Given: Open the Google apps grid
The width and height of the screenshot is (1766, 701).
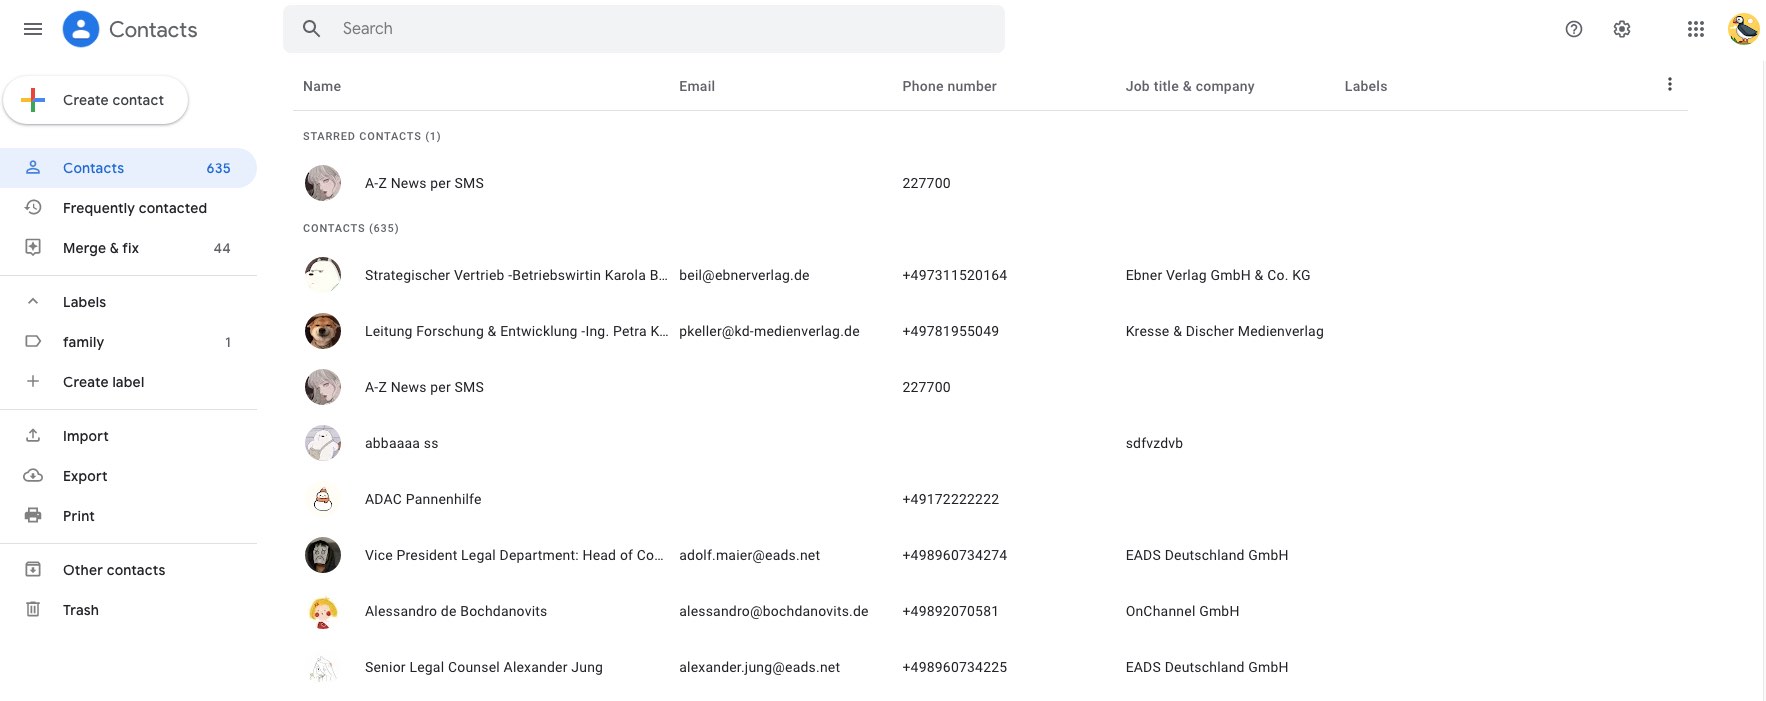Looking at the screenshot, I should pyautogui.click(x=1696, y=29).
